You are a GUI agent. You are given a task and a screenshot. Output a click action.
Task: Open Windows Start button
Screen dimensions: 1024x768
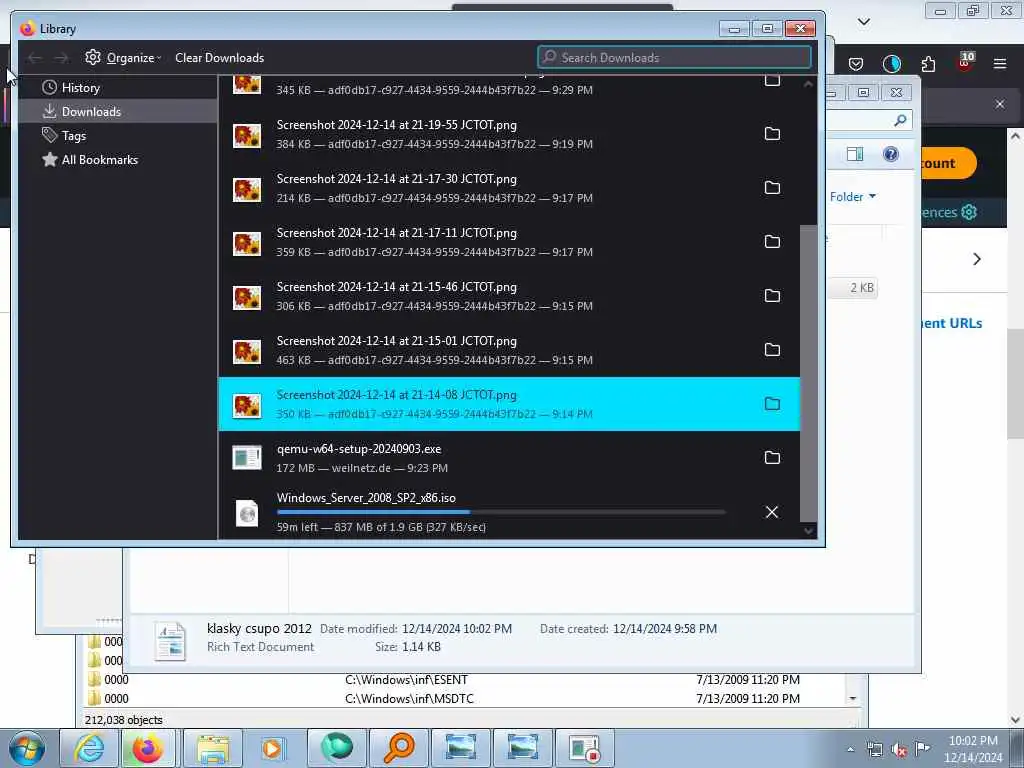click(x=26, y=748)
